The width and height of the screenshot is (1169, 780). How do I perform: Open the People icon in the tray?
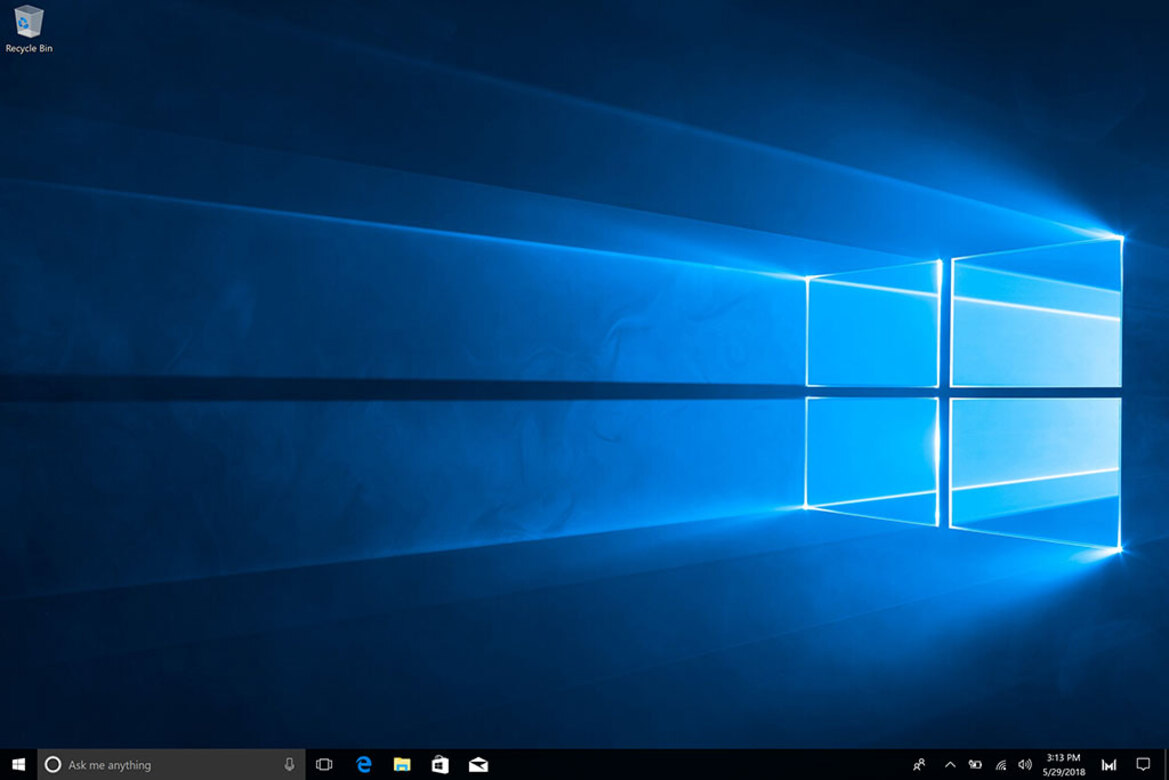[x=919, y=764]
